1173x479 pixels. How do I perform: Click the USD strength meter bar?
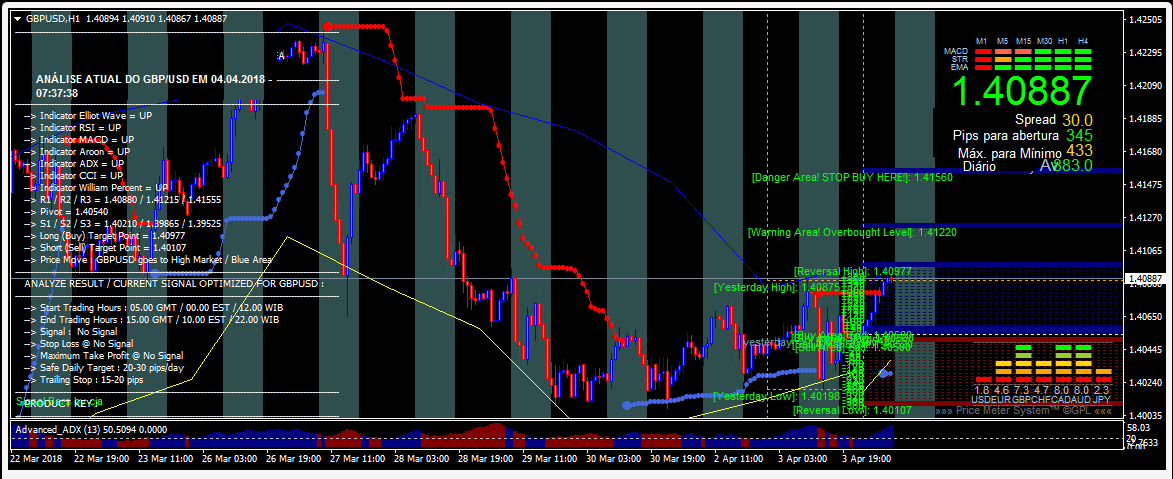pos(982,379)
